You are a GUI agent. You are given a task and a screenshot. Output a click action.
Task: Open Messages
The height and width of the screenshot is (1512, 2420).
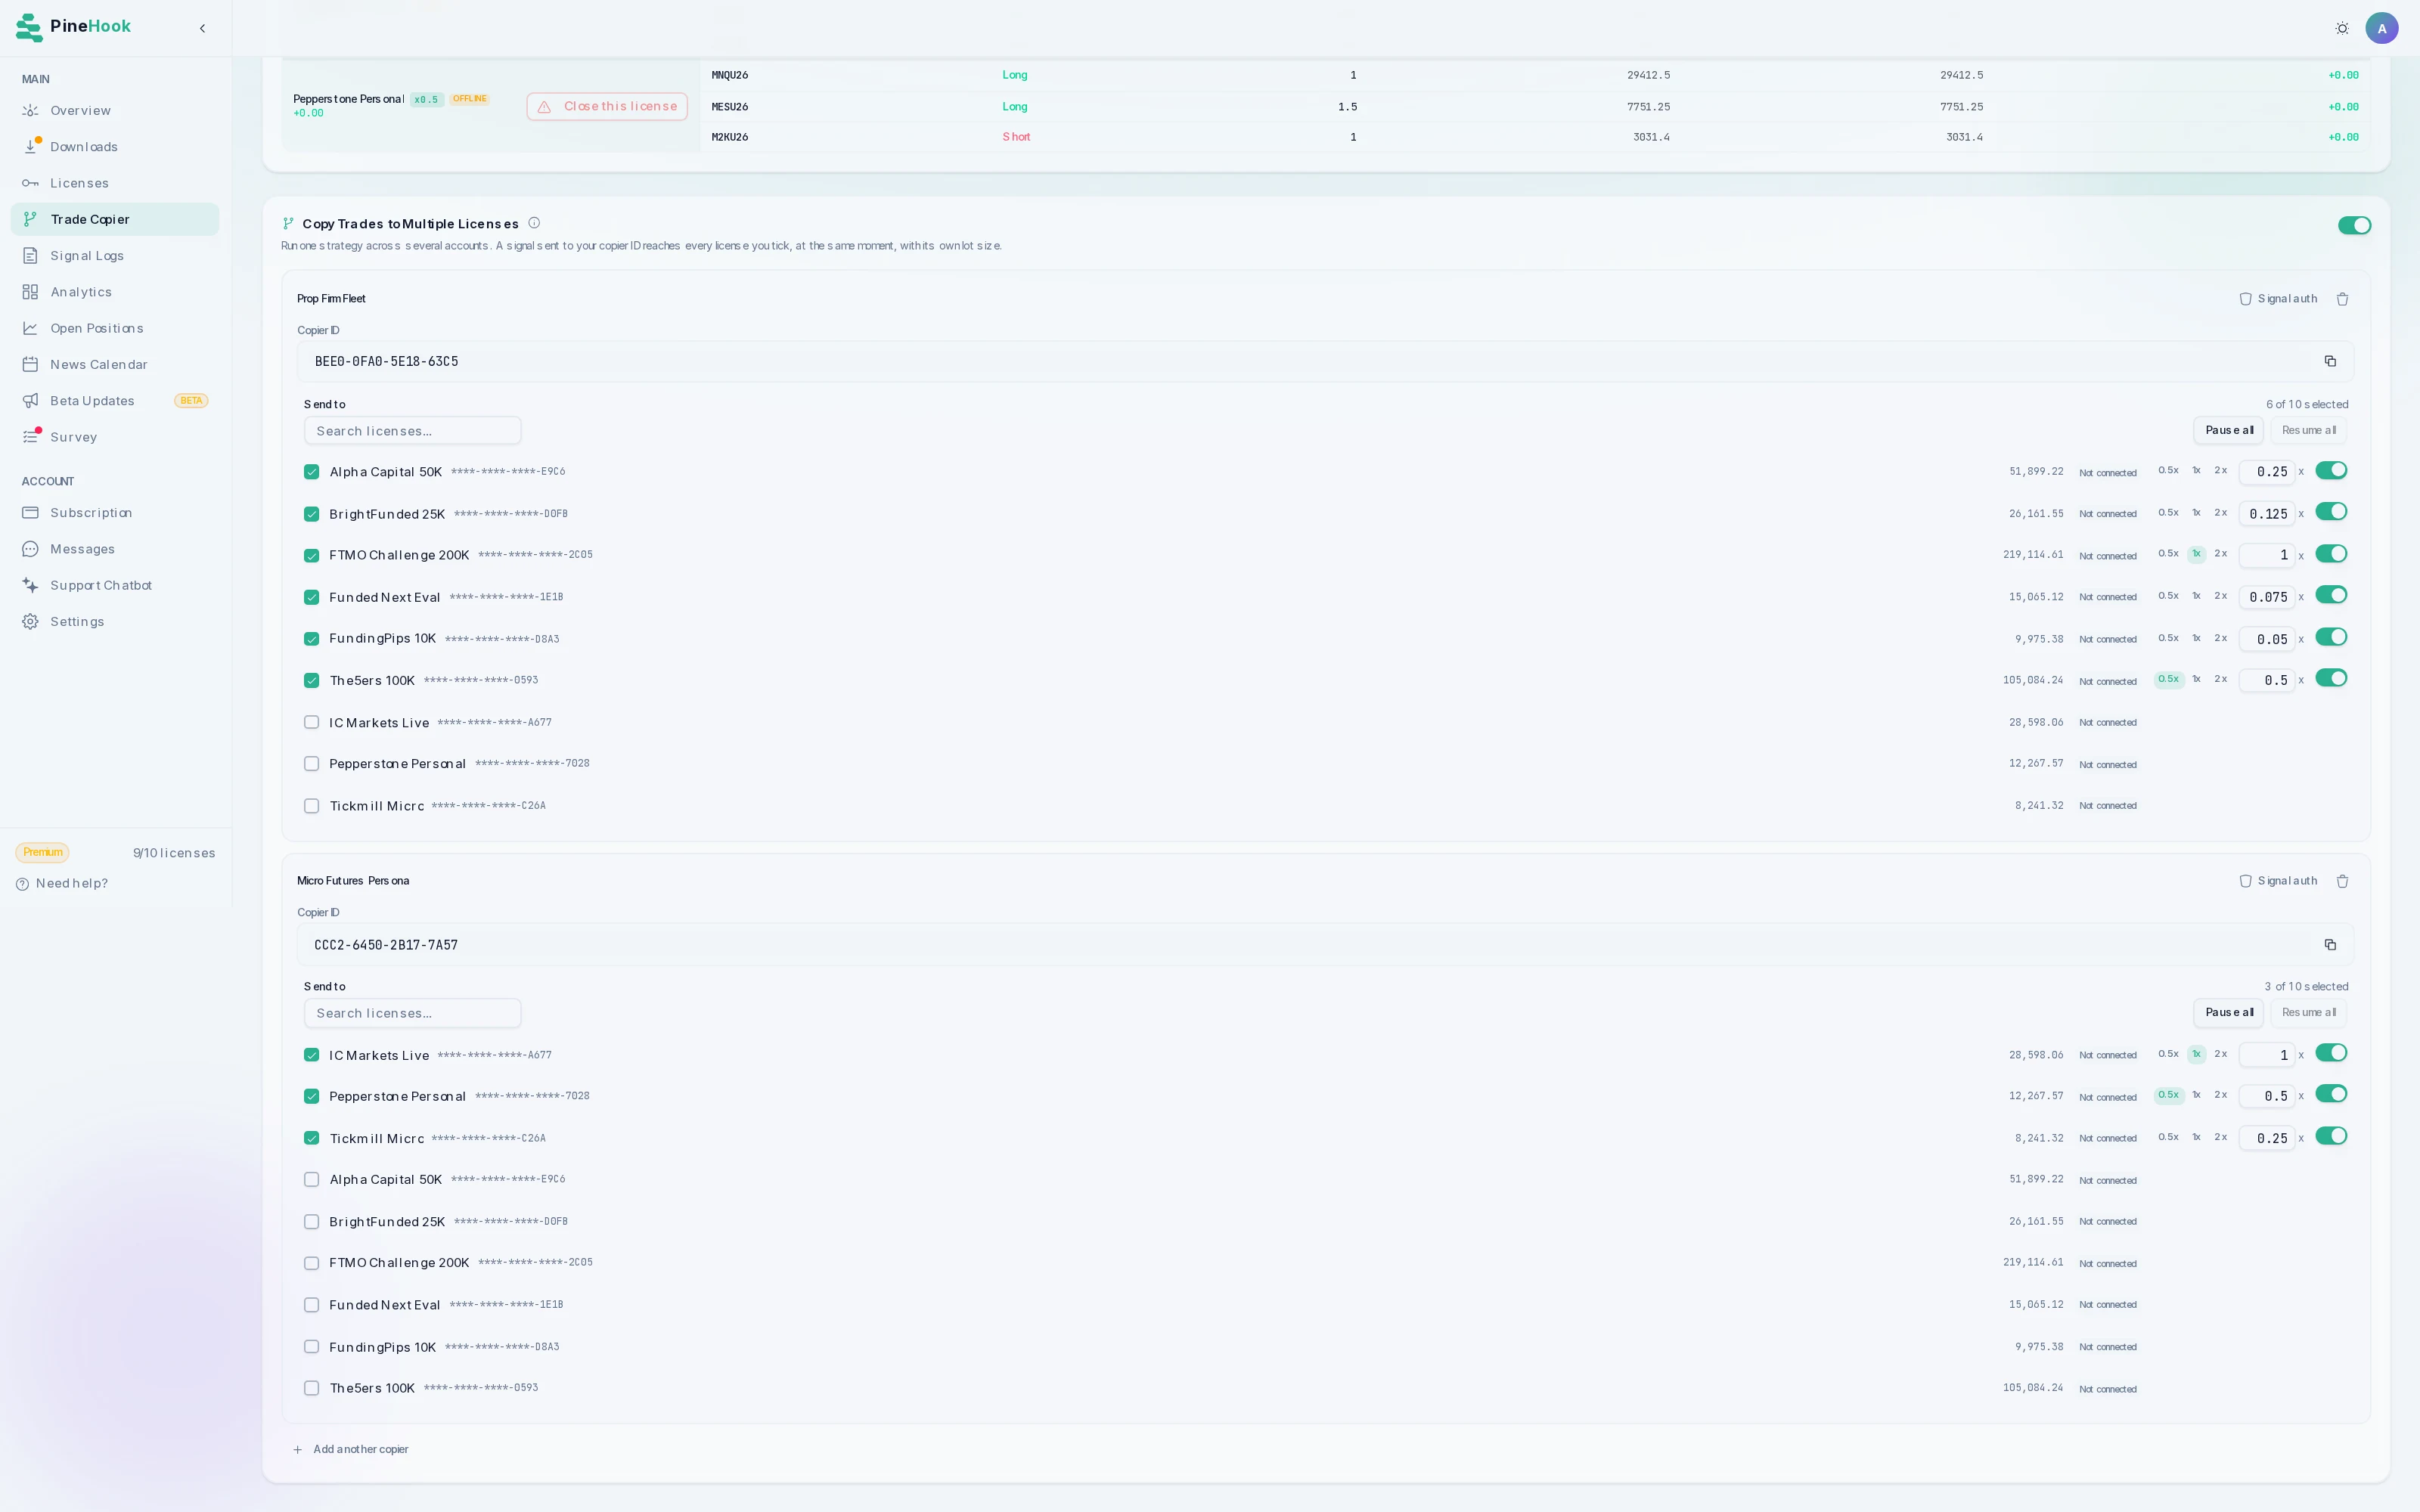(115, 549)
